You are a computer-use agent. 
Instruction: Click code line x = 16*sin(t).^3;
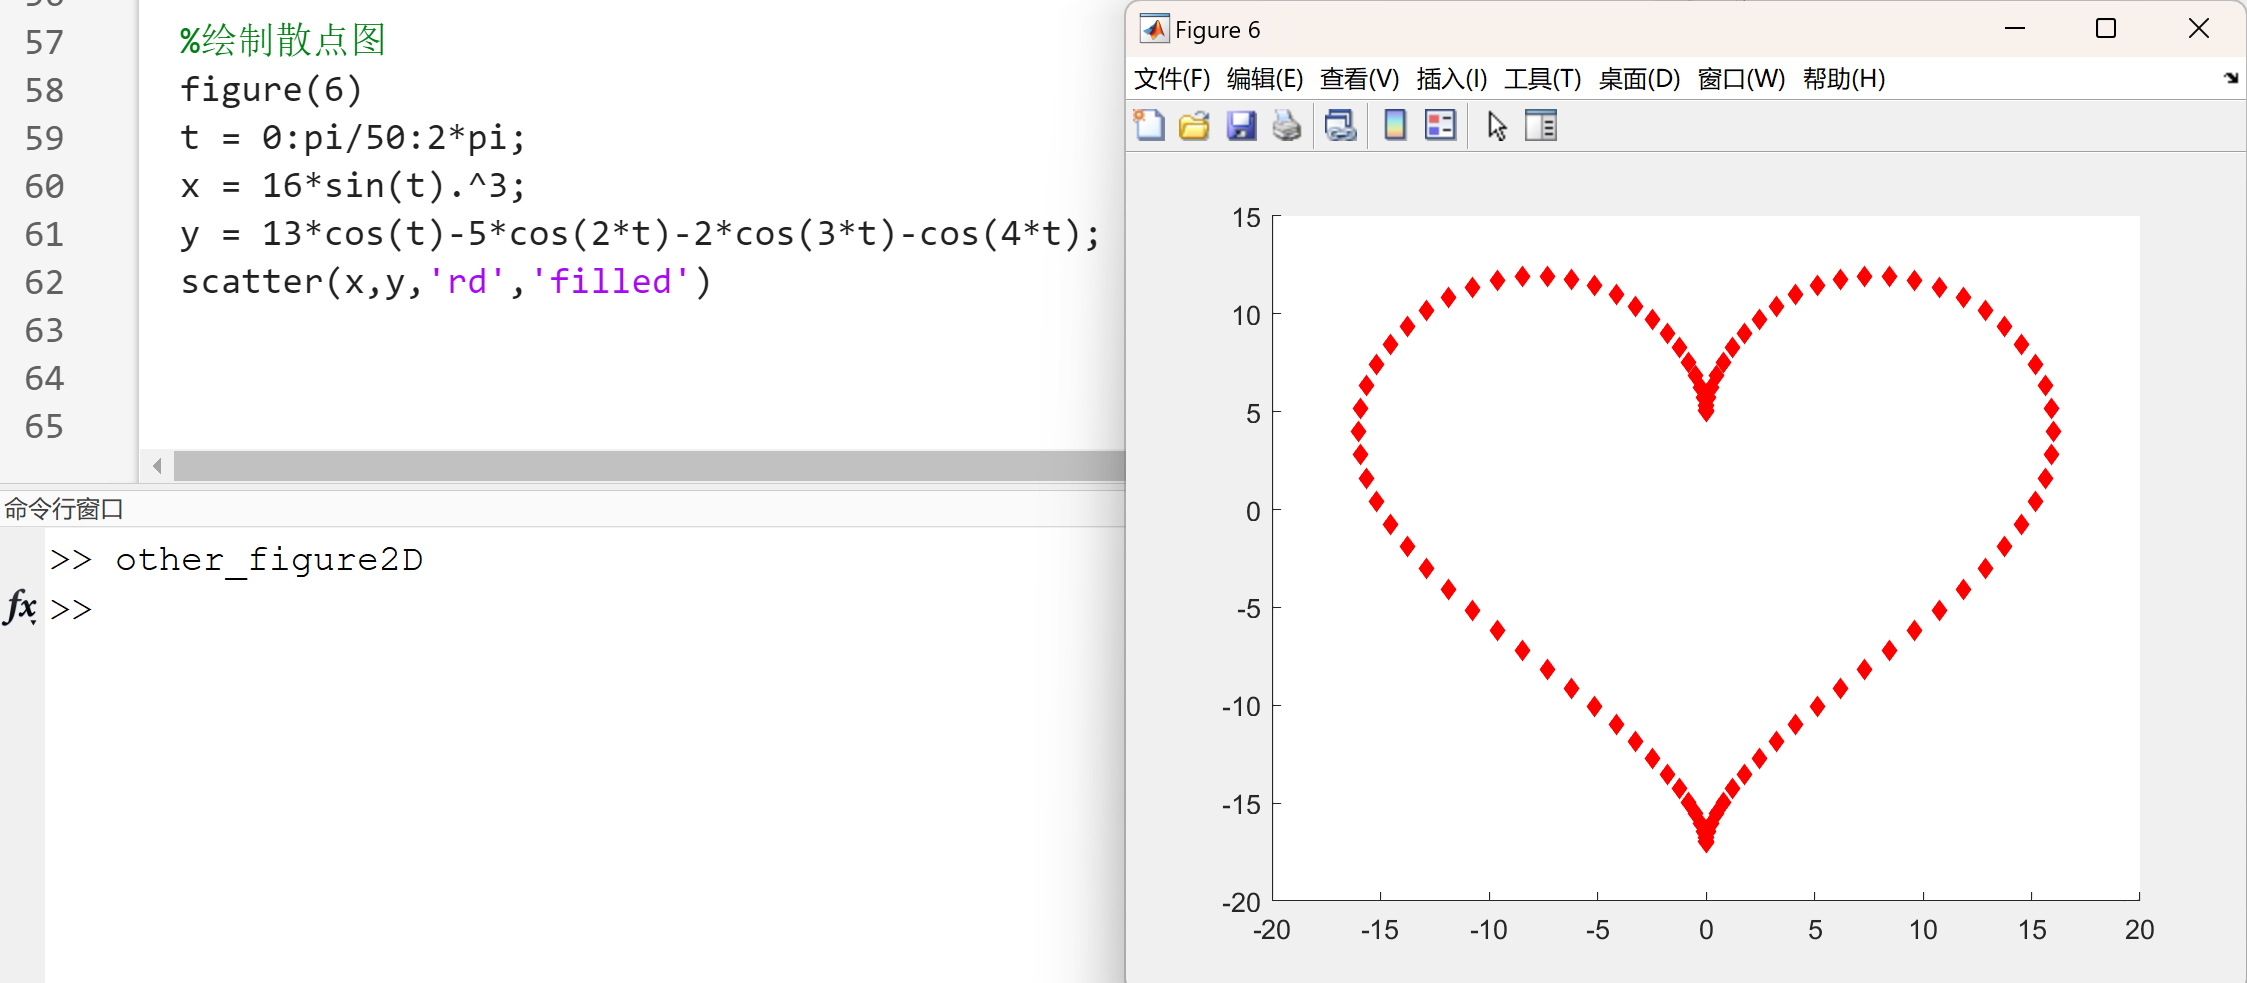pos(353,185)
